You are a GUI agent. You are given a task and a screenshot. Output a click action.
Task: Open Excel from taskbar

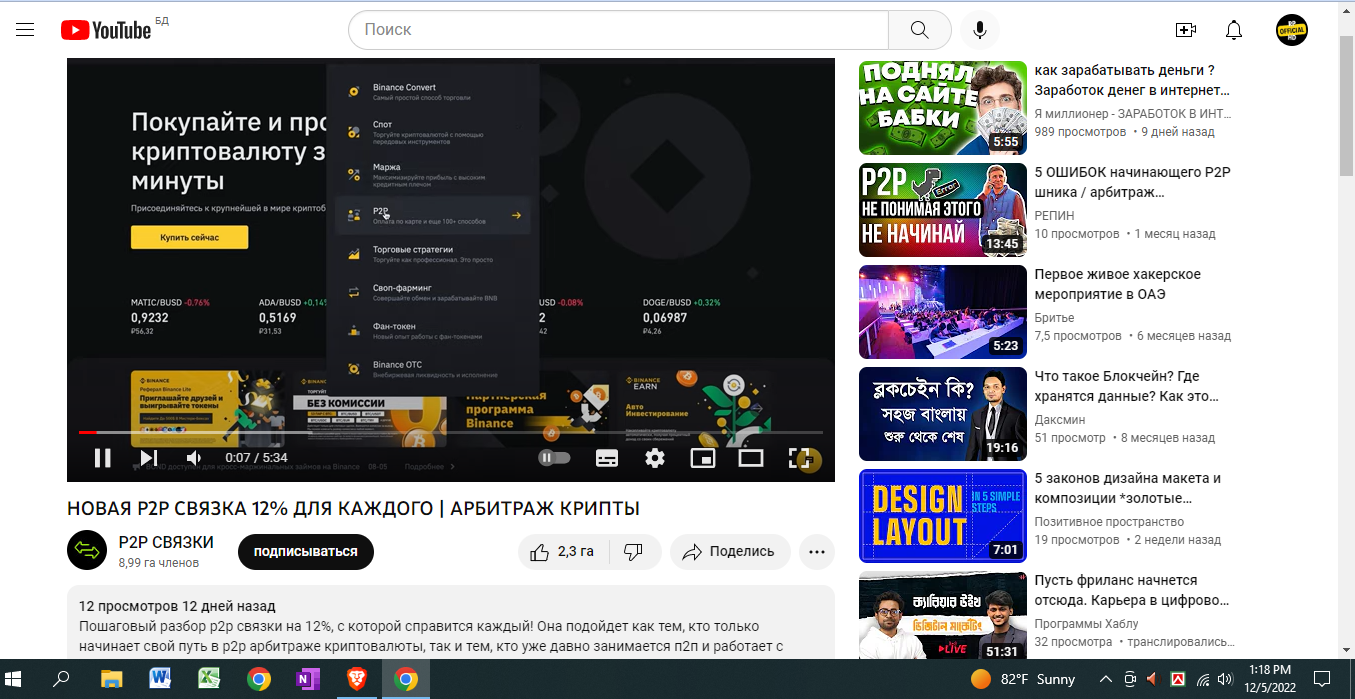pos(209,679)
